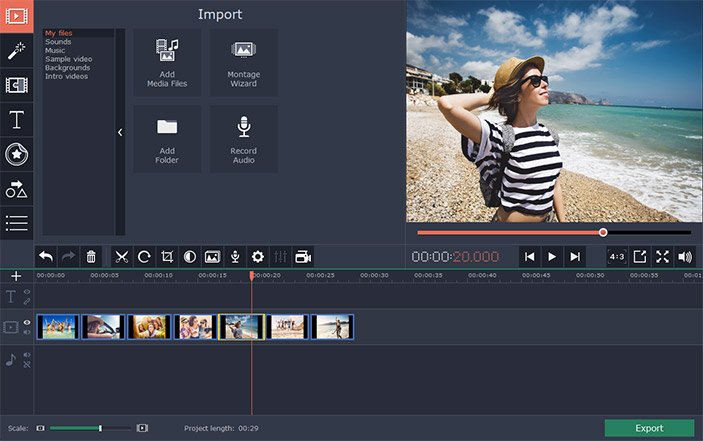Delete selected clip with trash icon
This screenshot has height=441, width=703.
point(91,257)
